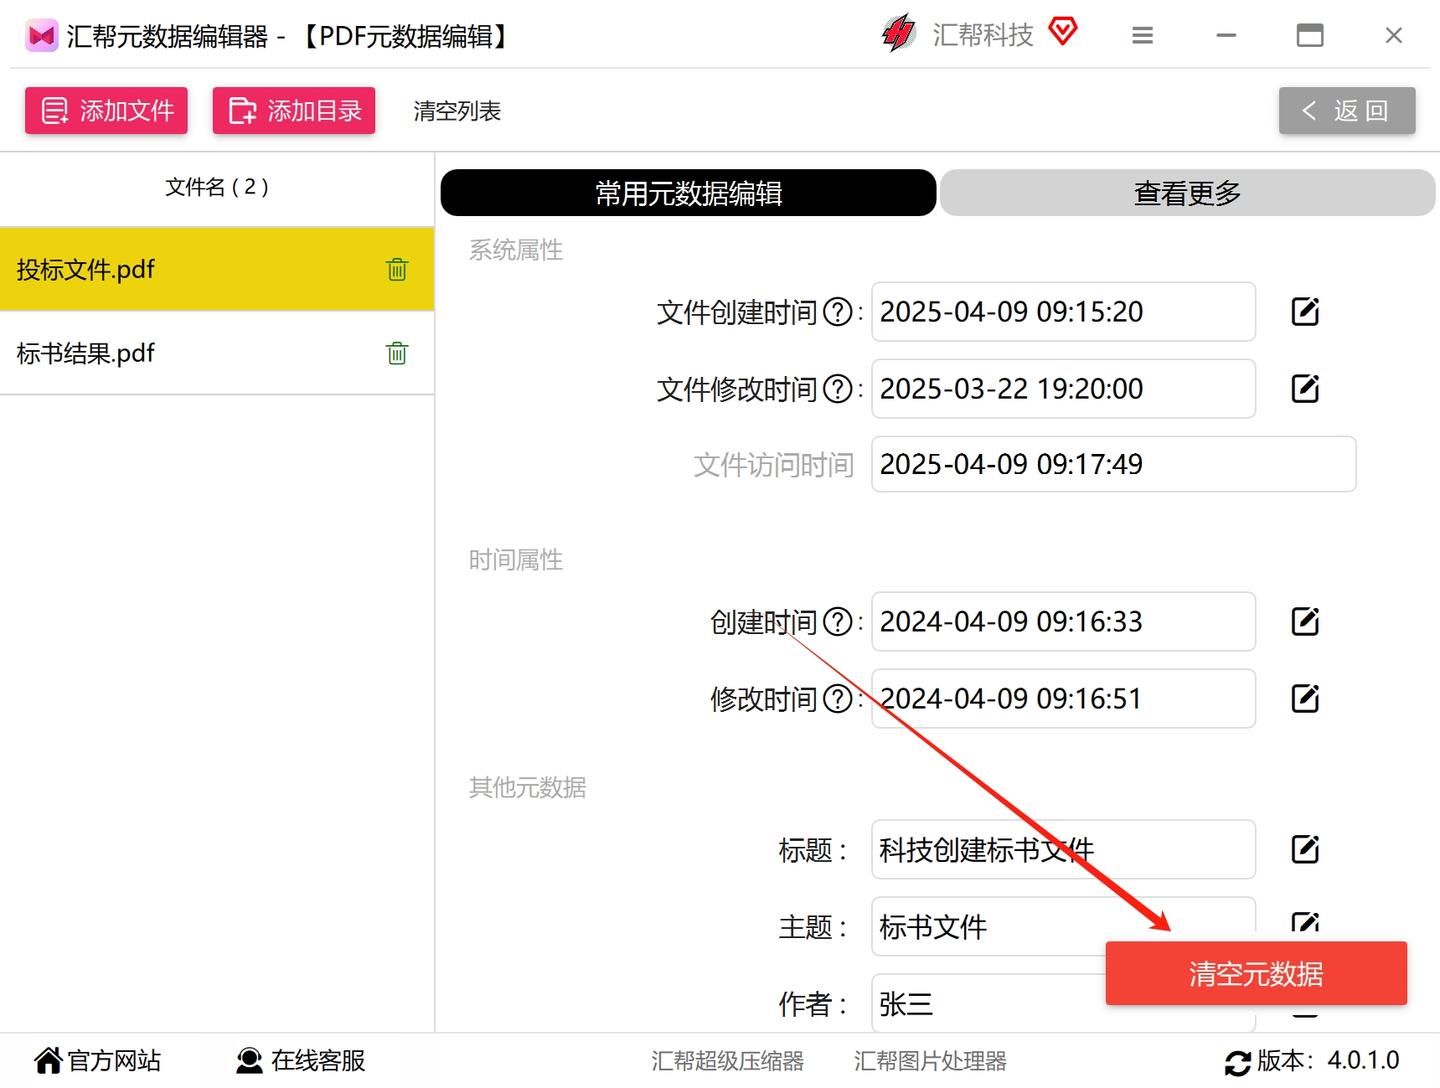Click the question mark beside 修改时间
Image resolution: width=1440 pixels, height=1088 pixels.
pos(837,699)
